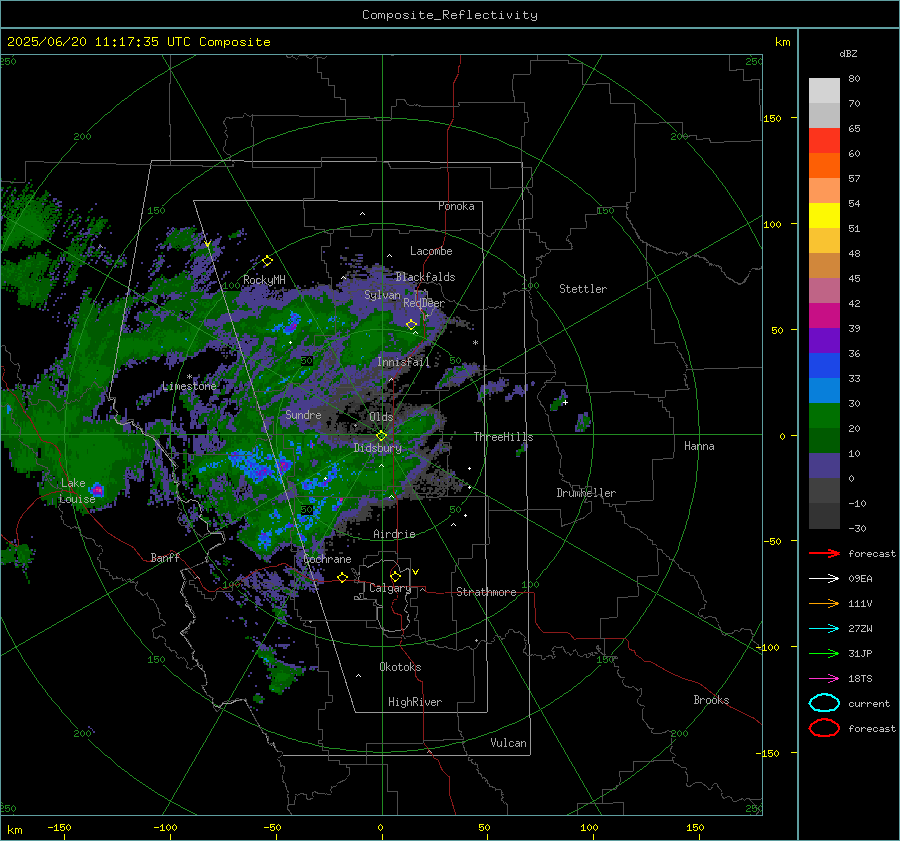Click the Vulcan label
The height and width of the screenshot is (841, 900).
(x=508, y=743)
